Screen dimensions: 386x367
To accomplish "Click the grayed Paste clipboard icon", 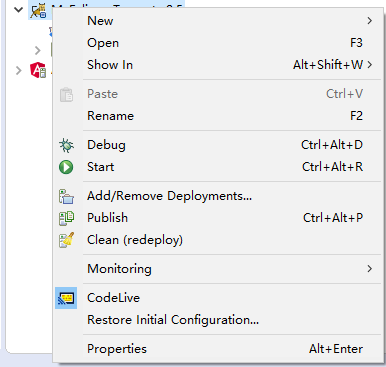I will coord(66,94).
